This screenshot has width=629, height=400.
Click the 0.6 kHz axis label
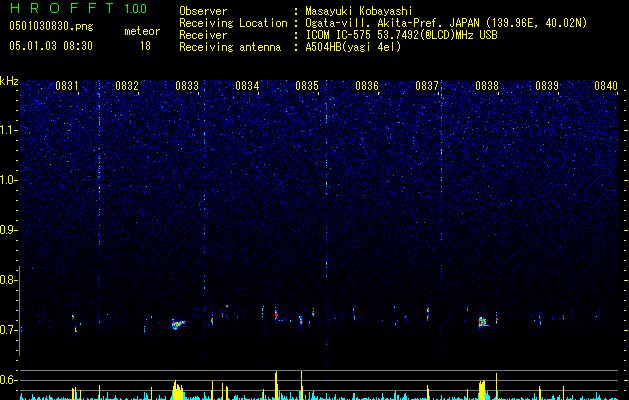pyautogui.click(x=8, y=380)
